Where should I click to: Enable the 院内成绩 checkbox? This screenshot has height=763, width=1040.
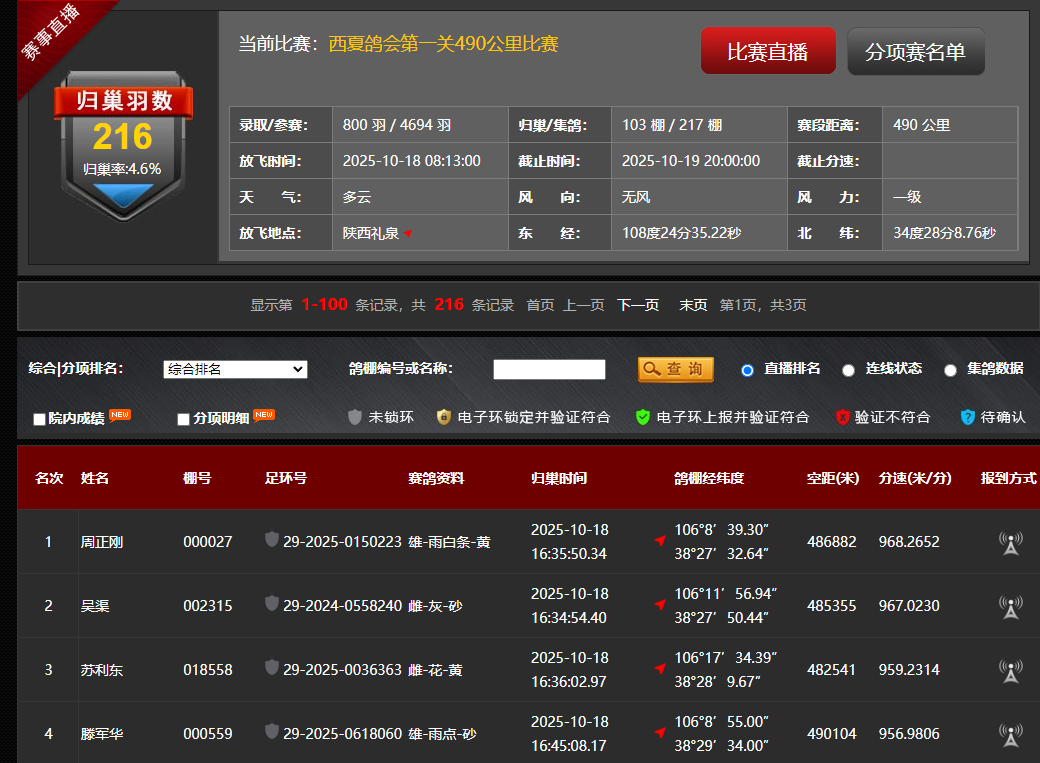point(40,419)
